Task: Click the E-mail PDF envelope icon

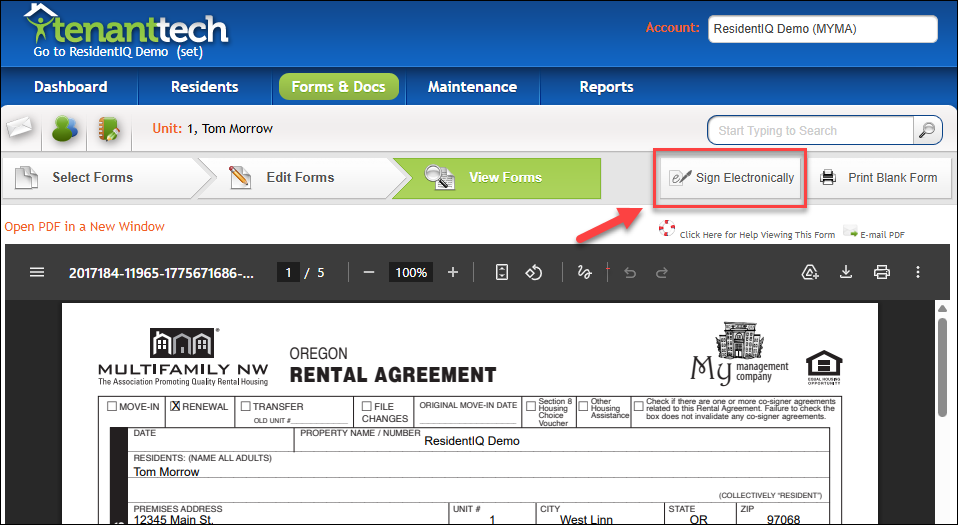Action: point(850,231)
